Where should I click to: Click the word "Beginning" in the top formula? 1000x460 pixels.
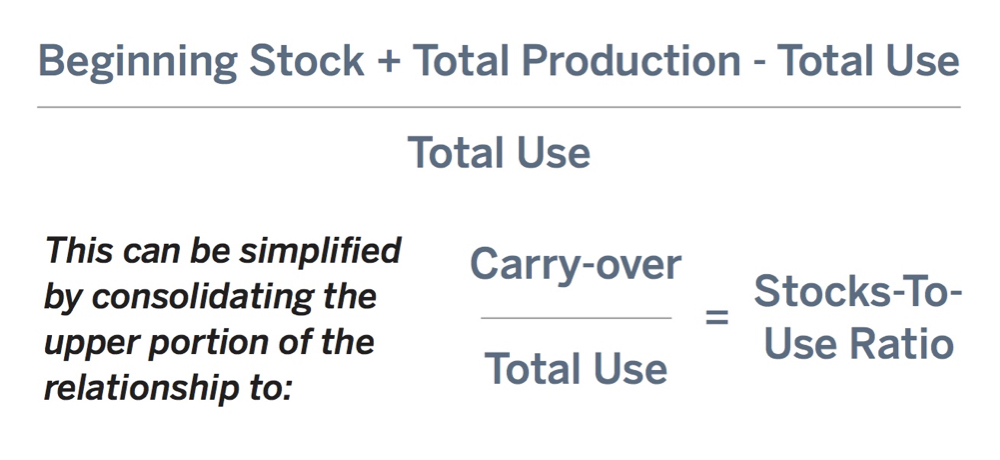point(138,63)
